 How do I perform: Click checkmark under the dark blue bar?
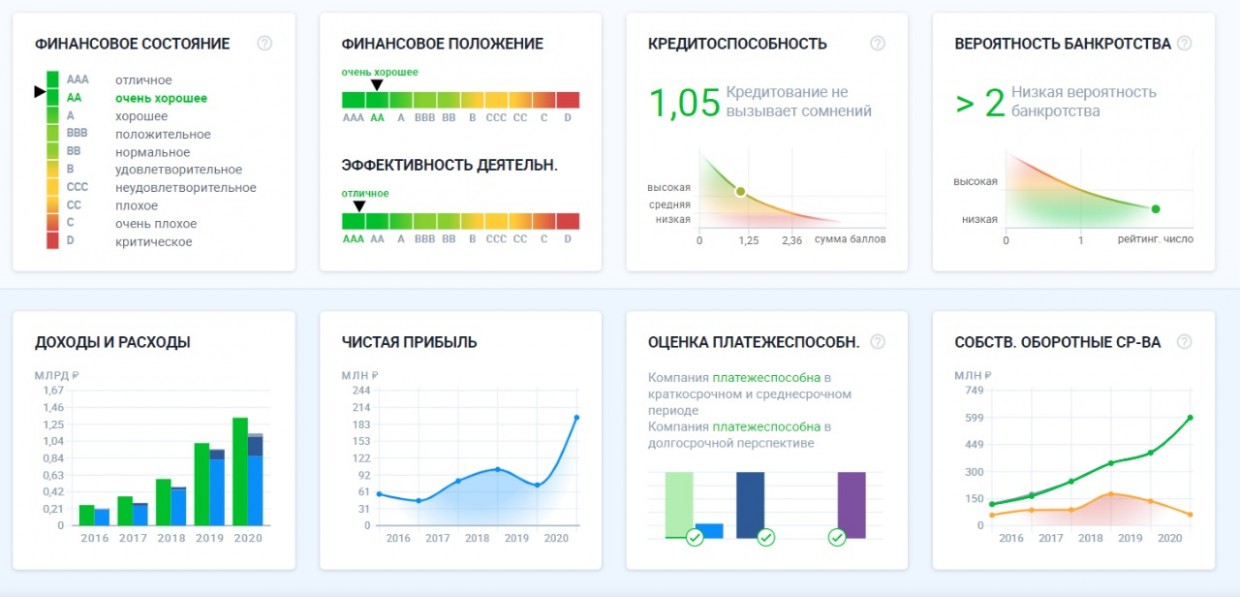(766, 538)
